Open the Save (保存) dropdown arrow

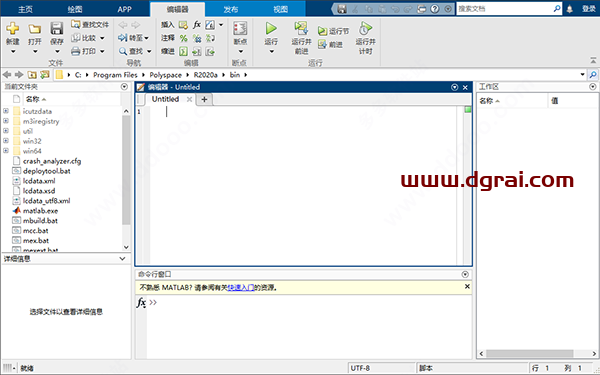[57, 52]
